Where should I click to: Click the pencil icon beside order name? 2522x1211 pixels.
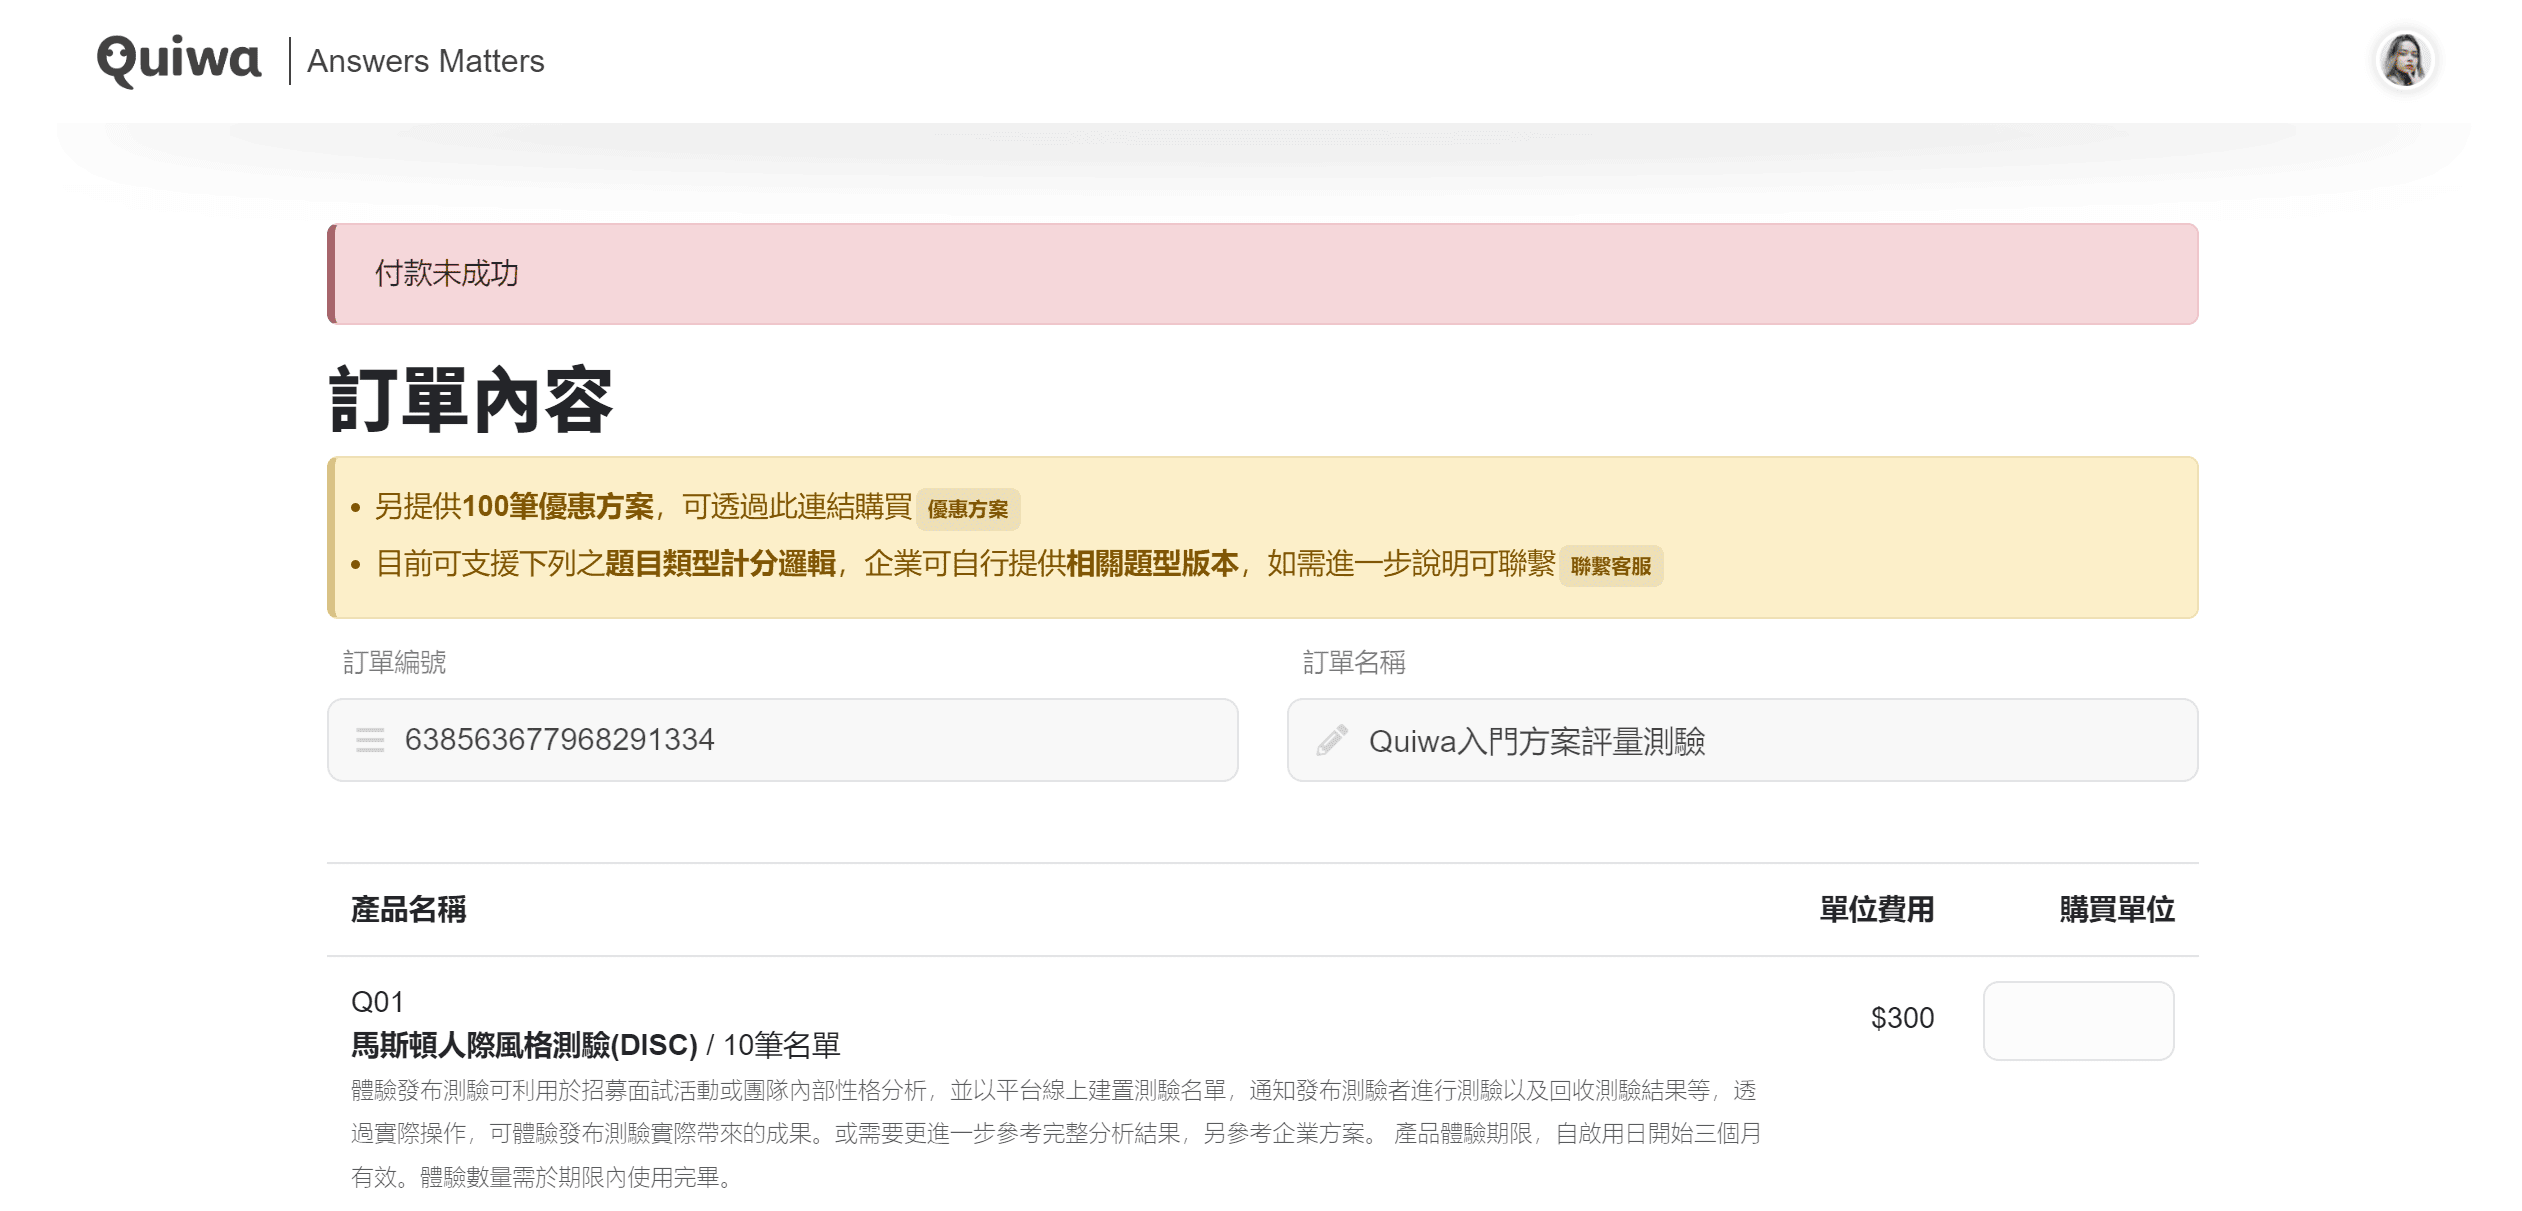[x=1331, y=741]
